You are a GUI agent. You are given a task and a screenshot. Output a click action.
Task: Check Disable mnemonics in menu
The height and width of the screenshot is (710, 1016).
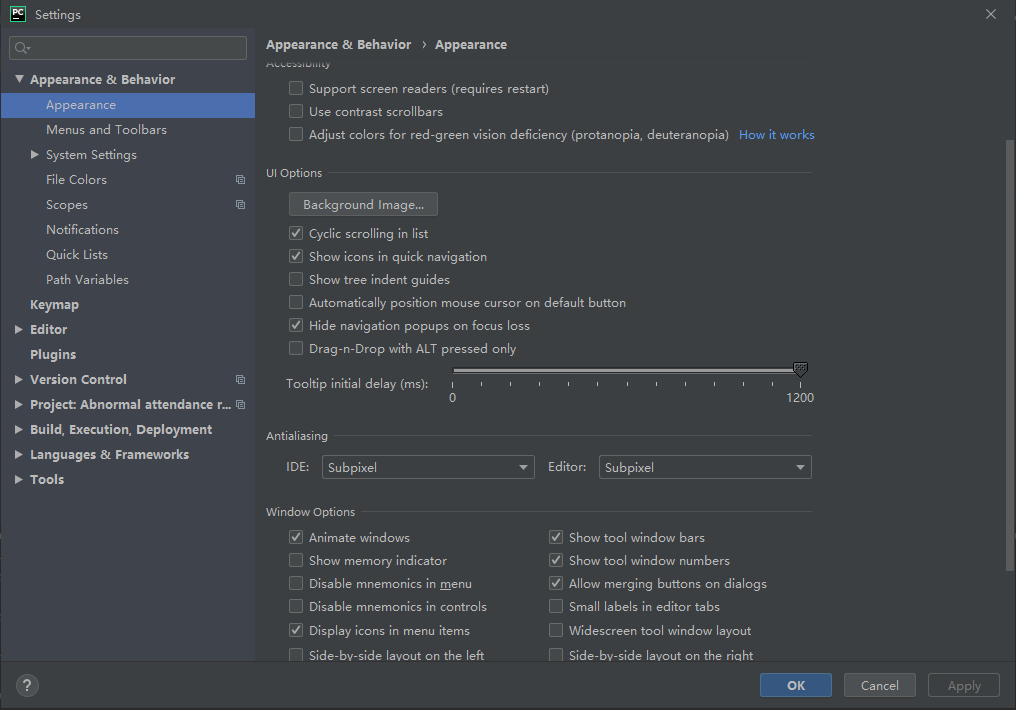coord(295,583)
